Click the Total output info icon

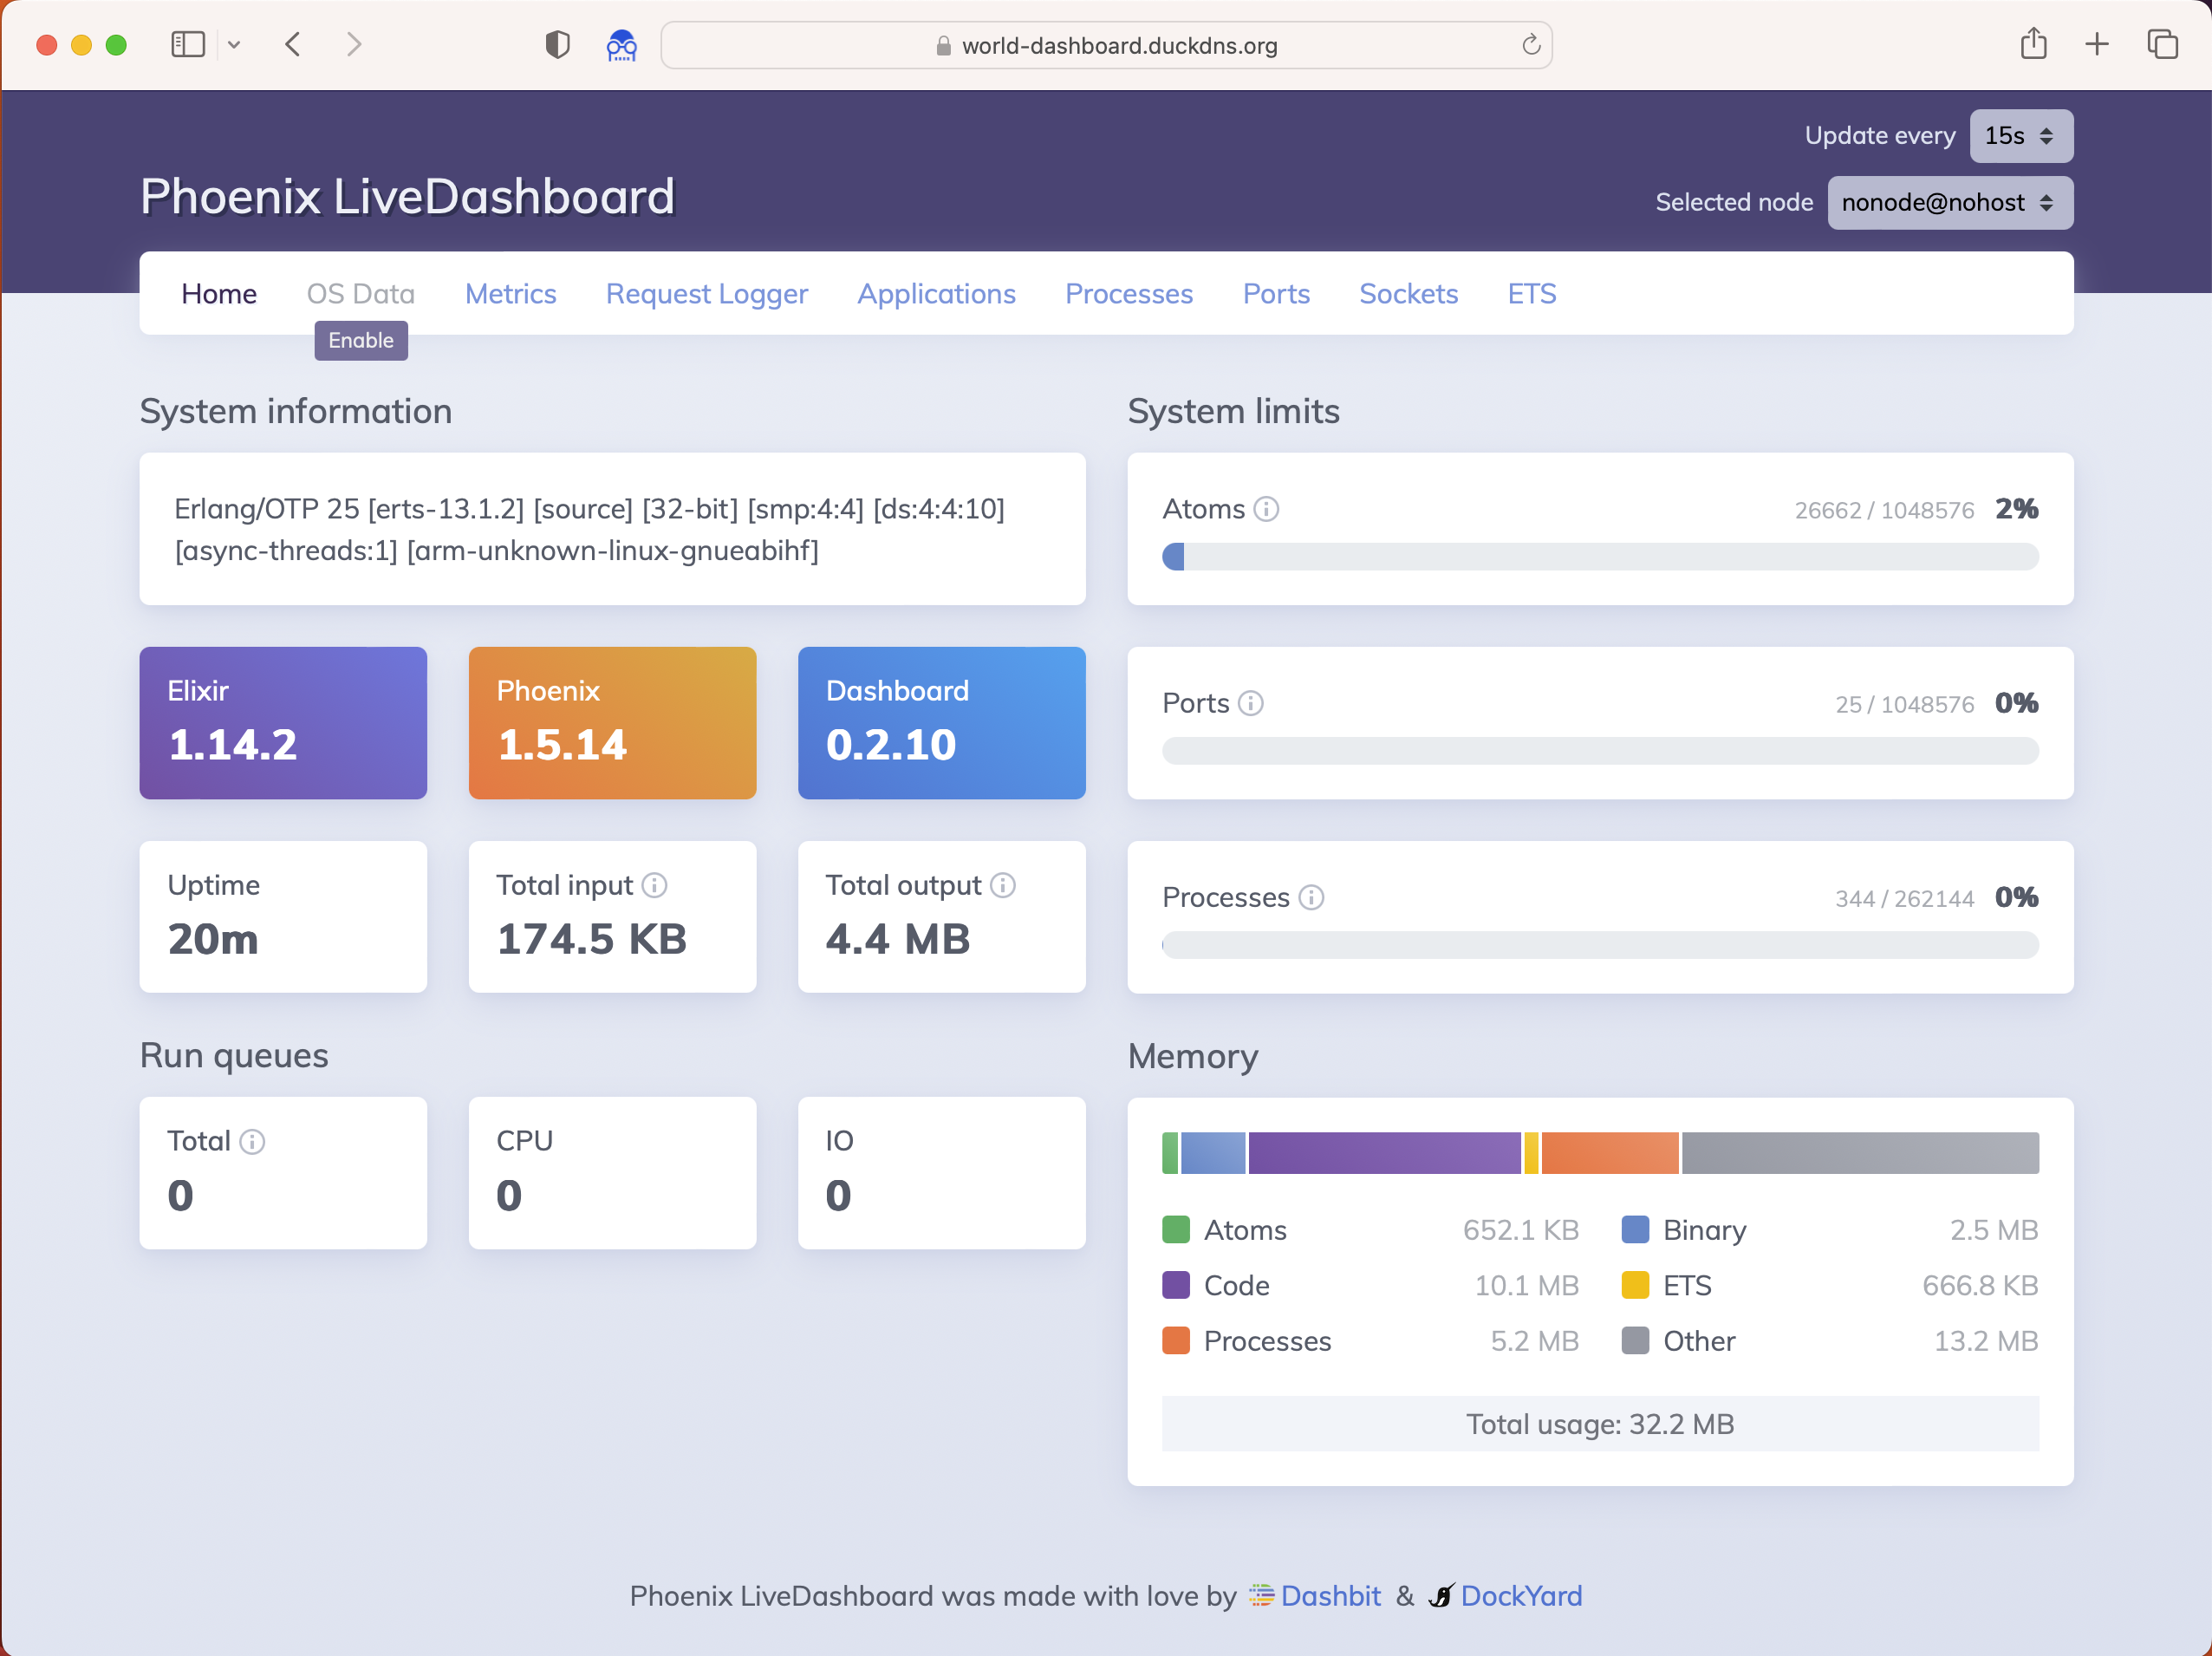coord(1003,886)
